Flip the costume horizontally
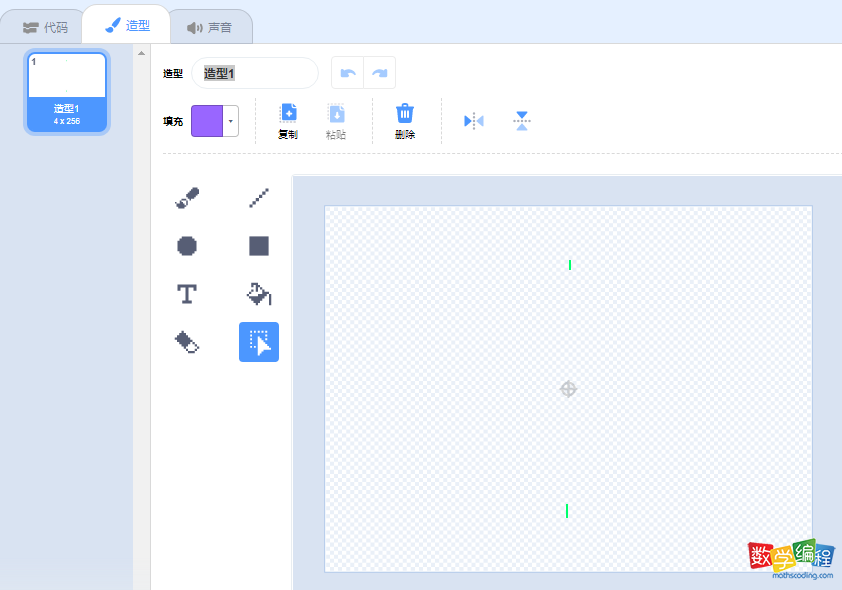The width and height of the screenshot is (842, 590). pos(473,121)
